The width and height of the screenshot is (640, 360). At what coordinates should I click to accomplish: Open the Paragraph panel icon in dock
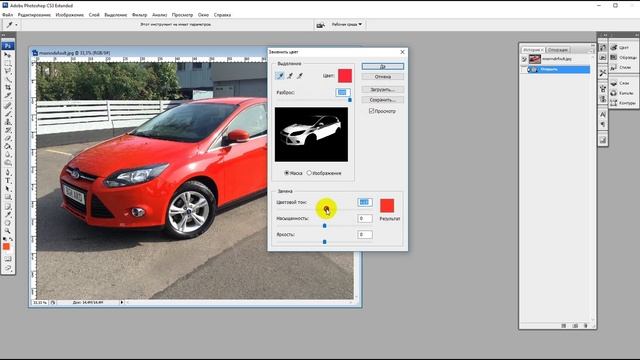603,124
